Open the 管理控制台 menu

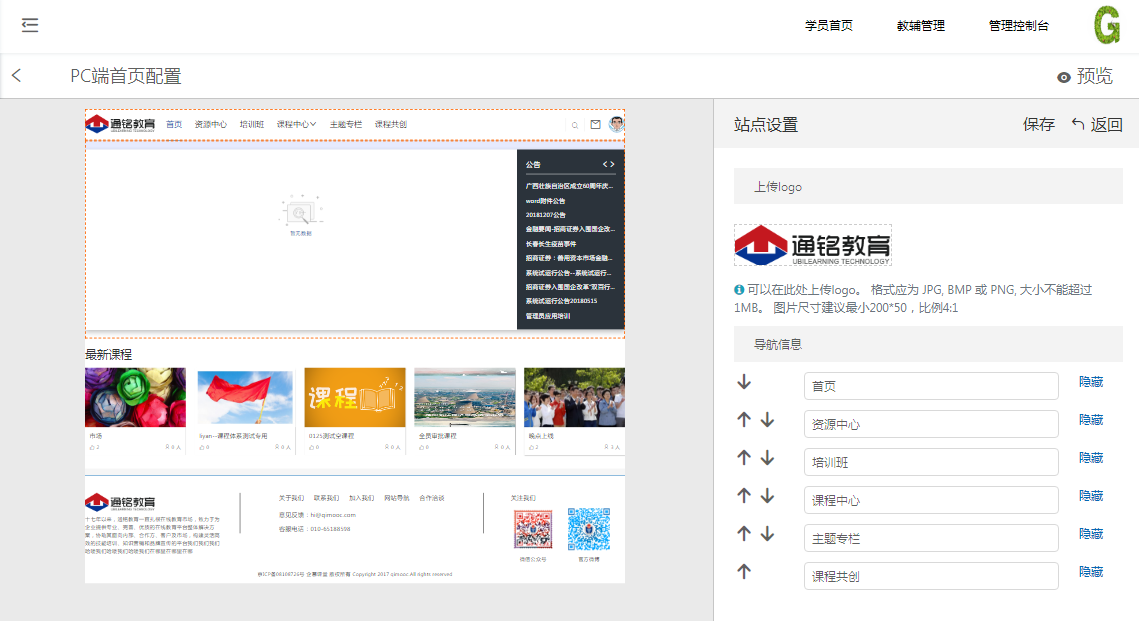(x=1018, y=26)
